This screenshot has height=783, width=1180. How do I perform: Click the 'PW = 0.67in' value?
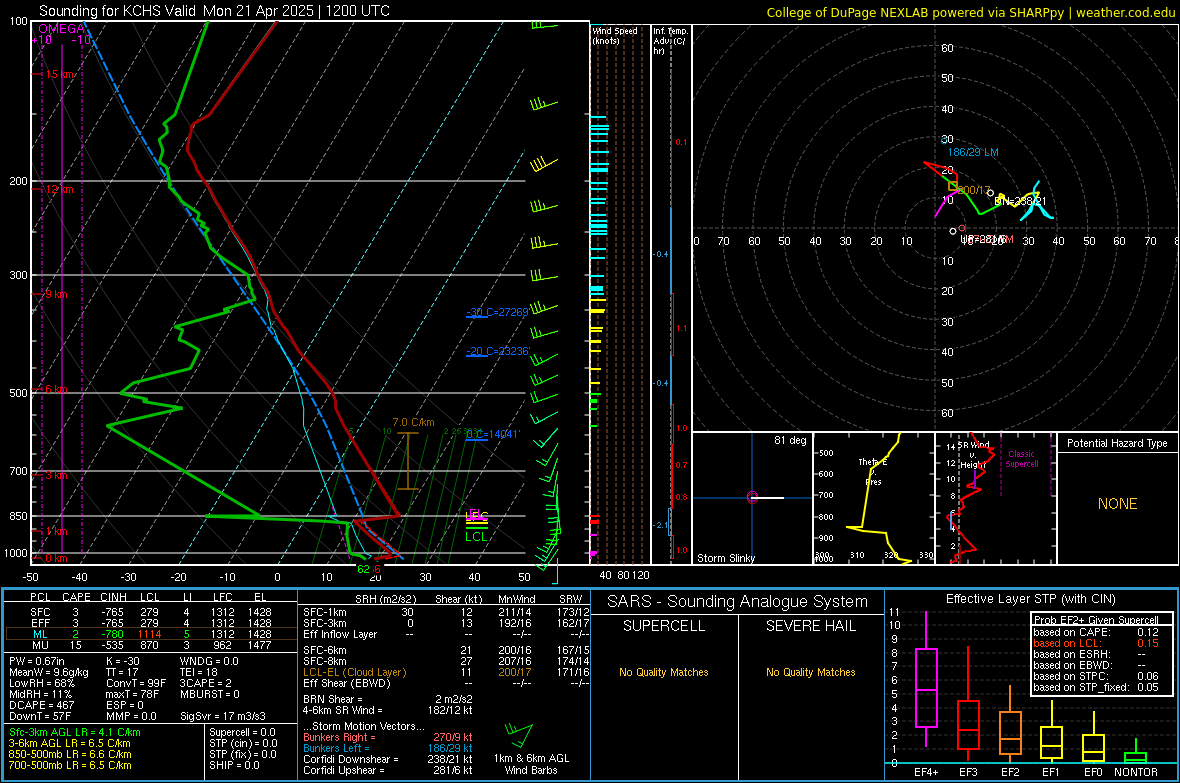tap(37, 661)
